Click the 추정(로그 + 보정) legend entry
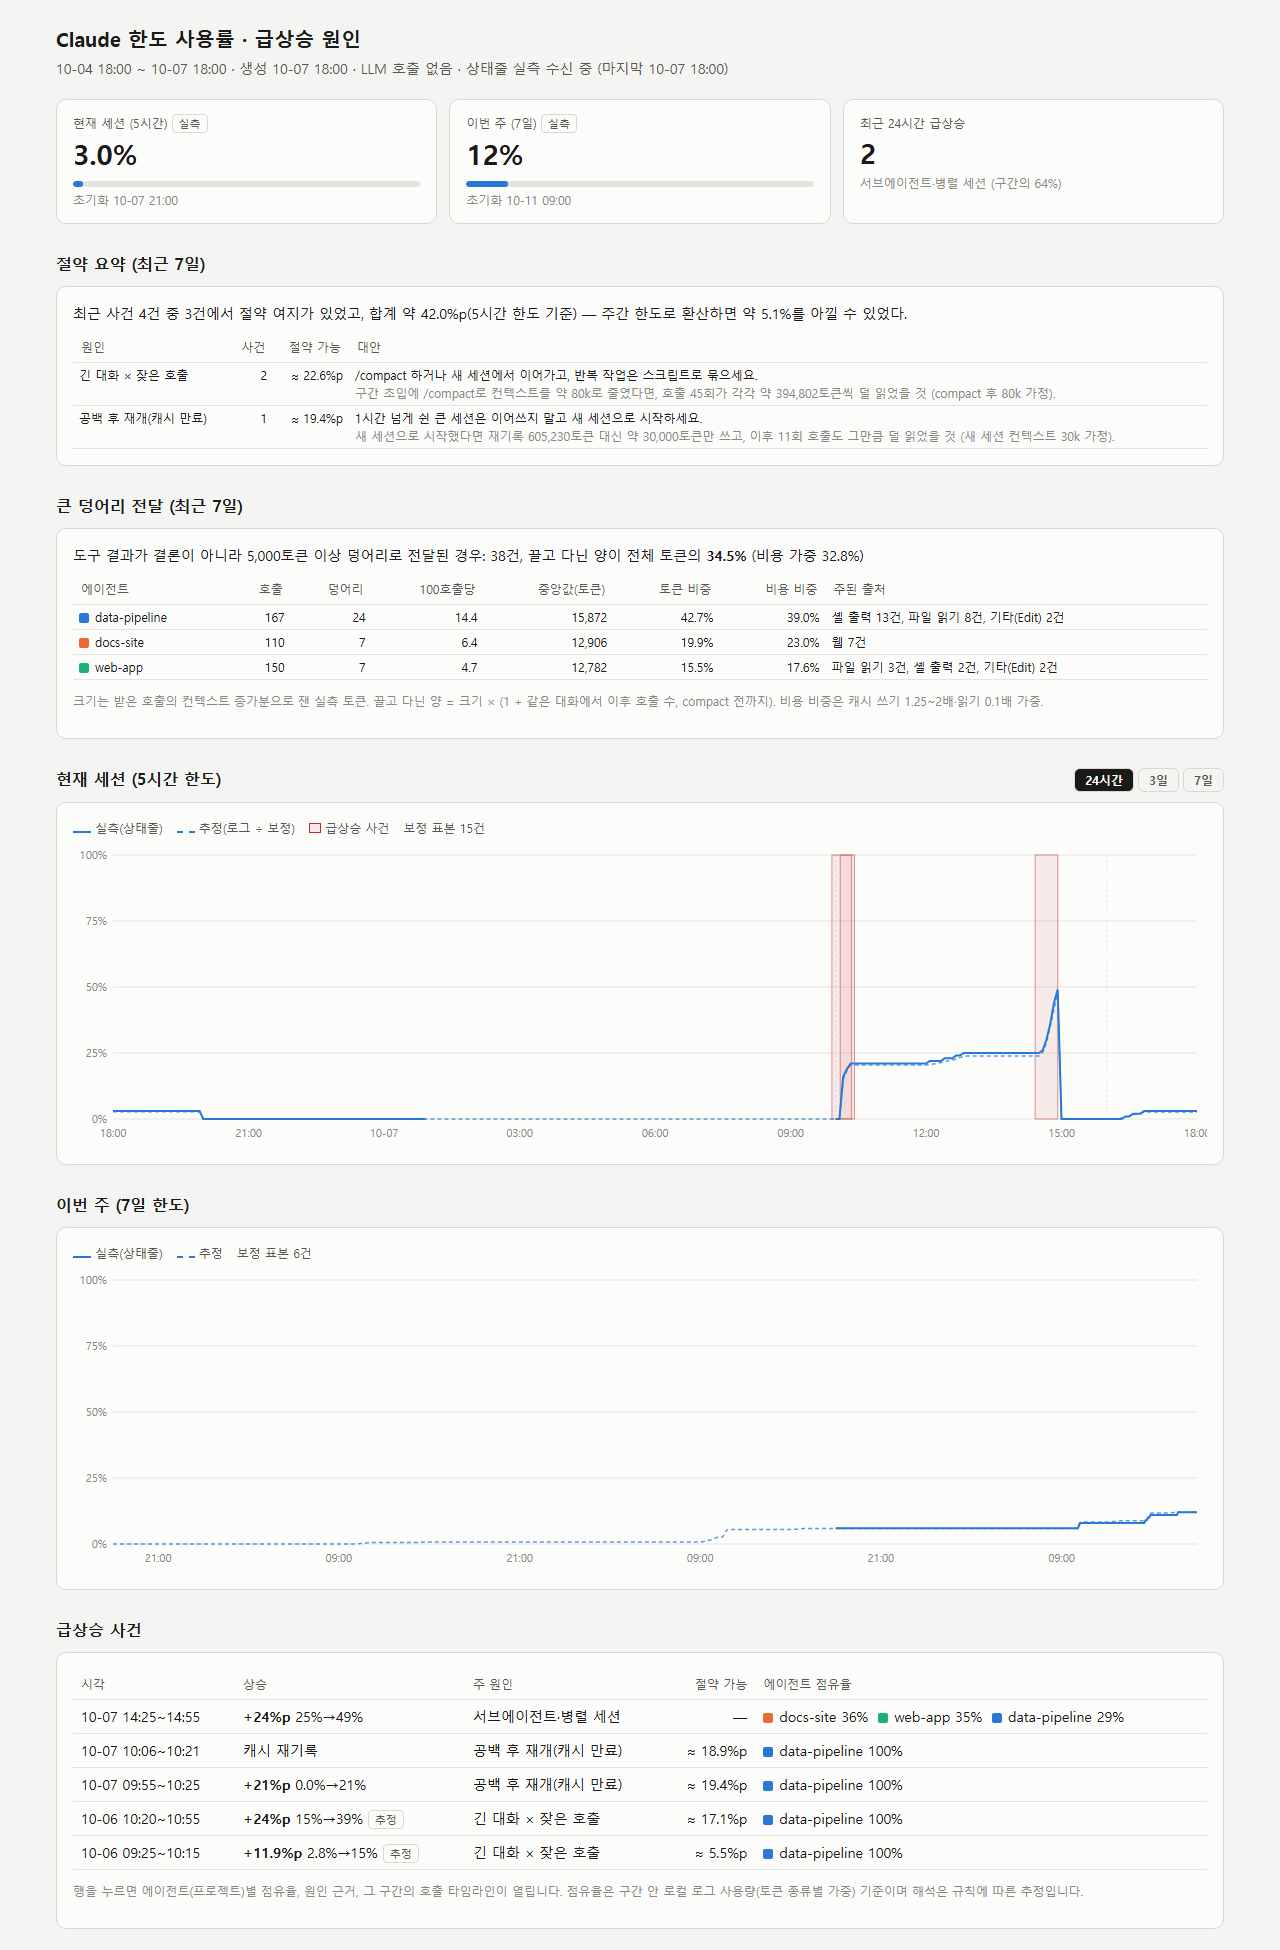 (236, 829)
